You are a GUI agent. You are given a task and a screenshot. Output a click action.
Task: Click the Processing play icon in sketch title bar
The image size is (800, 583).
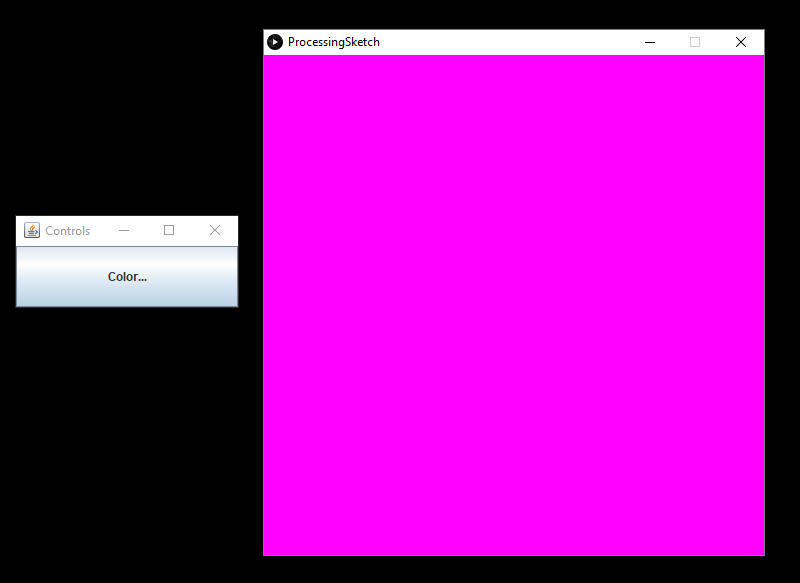275,41
